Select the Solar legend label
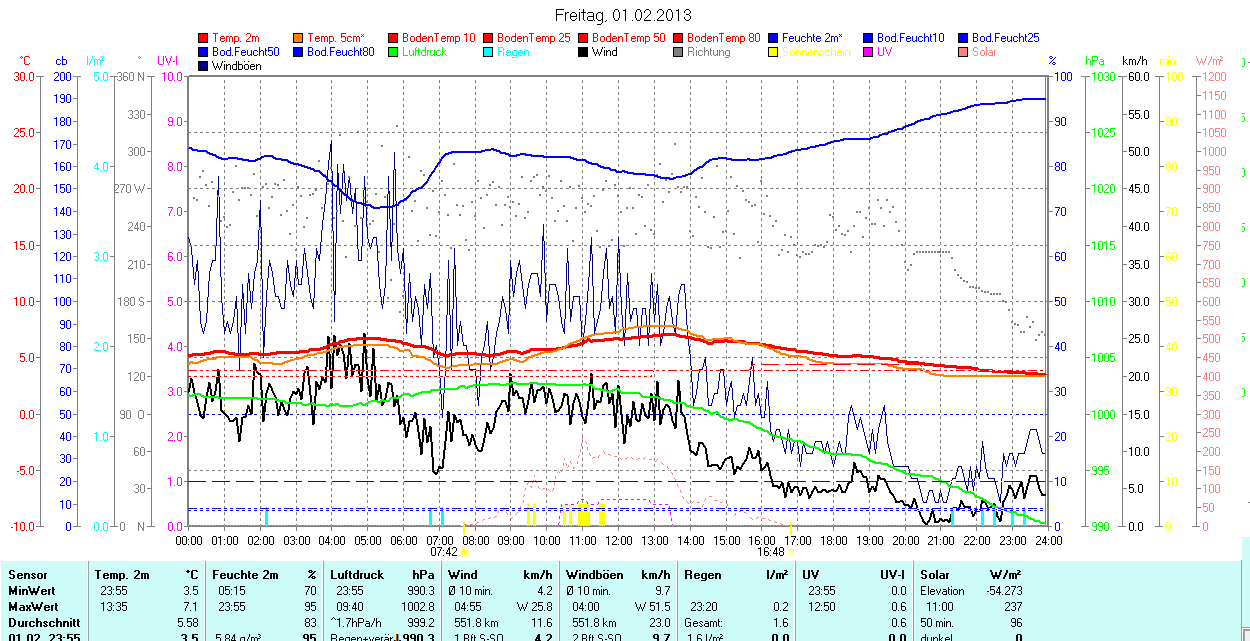The image size is (1250, 641). 984,52
